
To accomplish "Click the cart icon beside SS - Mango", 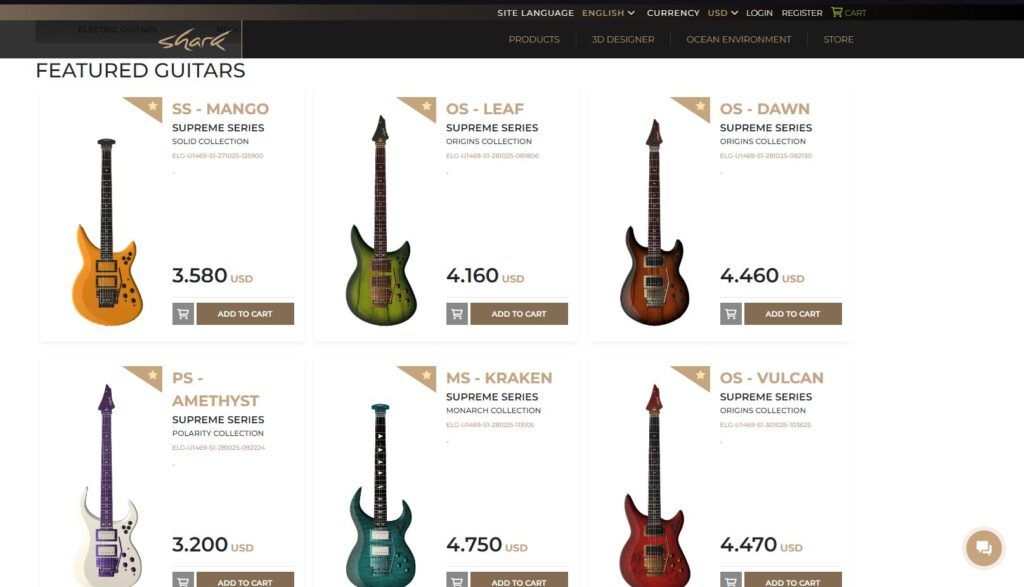I will pyautogui.click(x=183, y=314).
